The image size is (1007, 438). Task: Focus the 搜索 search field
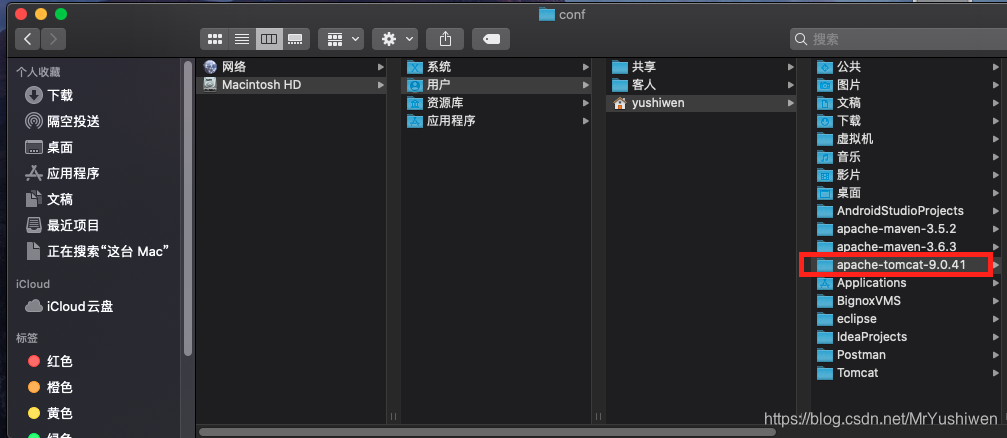point(898,39)
